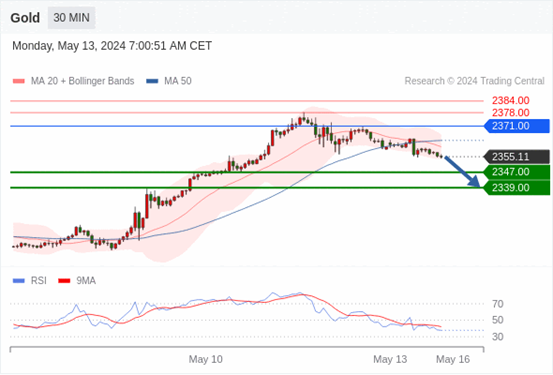Click the green 2347.00 support price tag
This screenshot has height=375, width=553.
[x=517, y=172]
